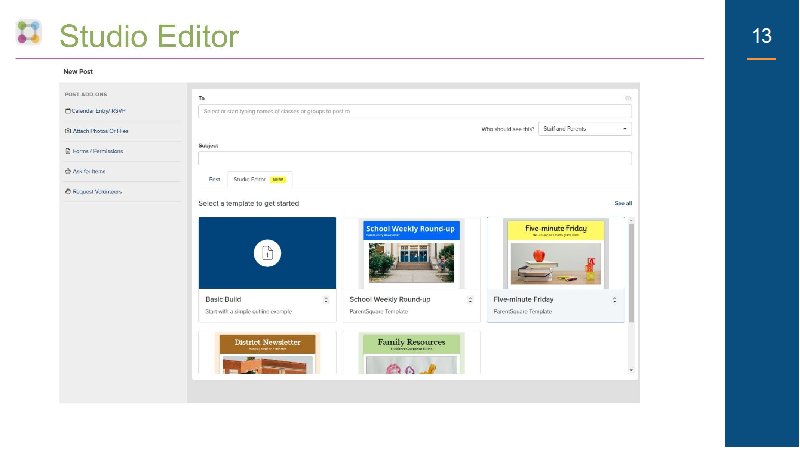Open Forms / Permissions add-on
This screenshot has width=800, height=450.
tap(94, 151)
